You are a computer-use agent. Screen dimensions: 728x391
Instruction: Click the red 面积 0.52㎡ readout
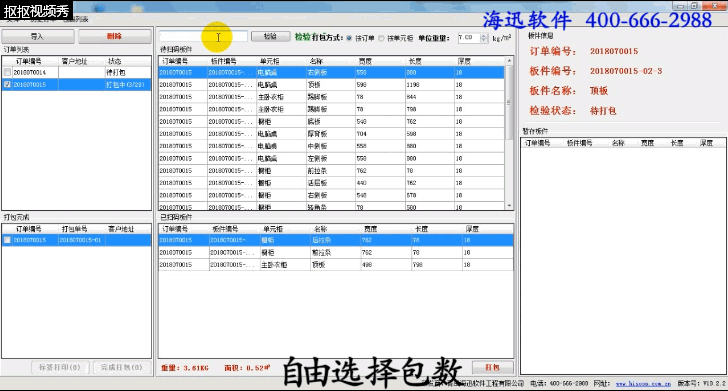(247, 368)
